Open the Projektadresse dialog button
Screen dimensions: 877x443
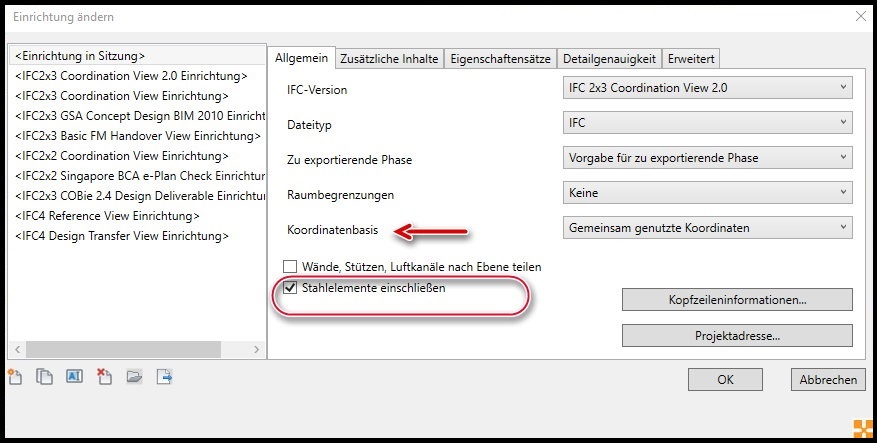pyautogui.click(x=737, y=335)
